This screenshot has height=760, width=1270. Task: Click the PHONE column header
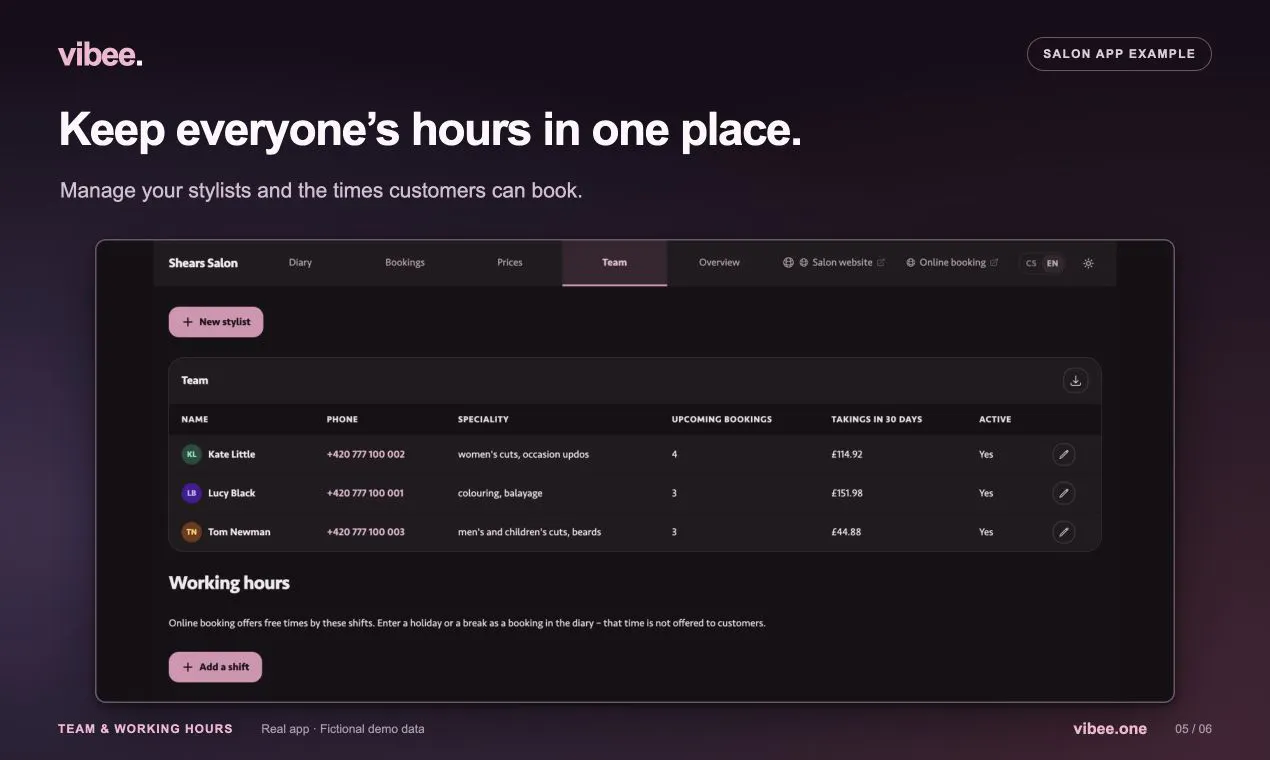[x=342, y=419]
